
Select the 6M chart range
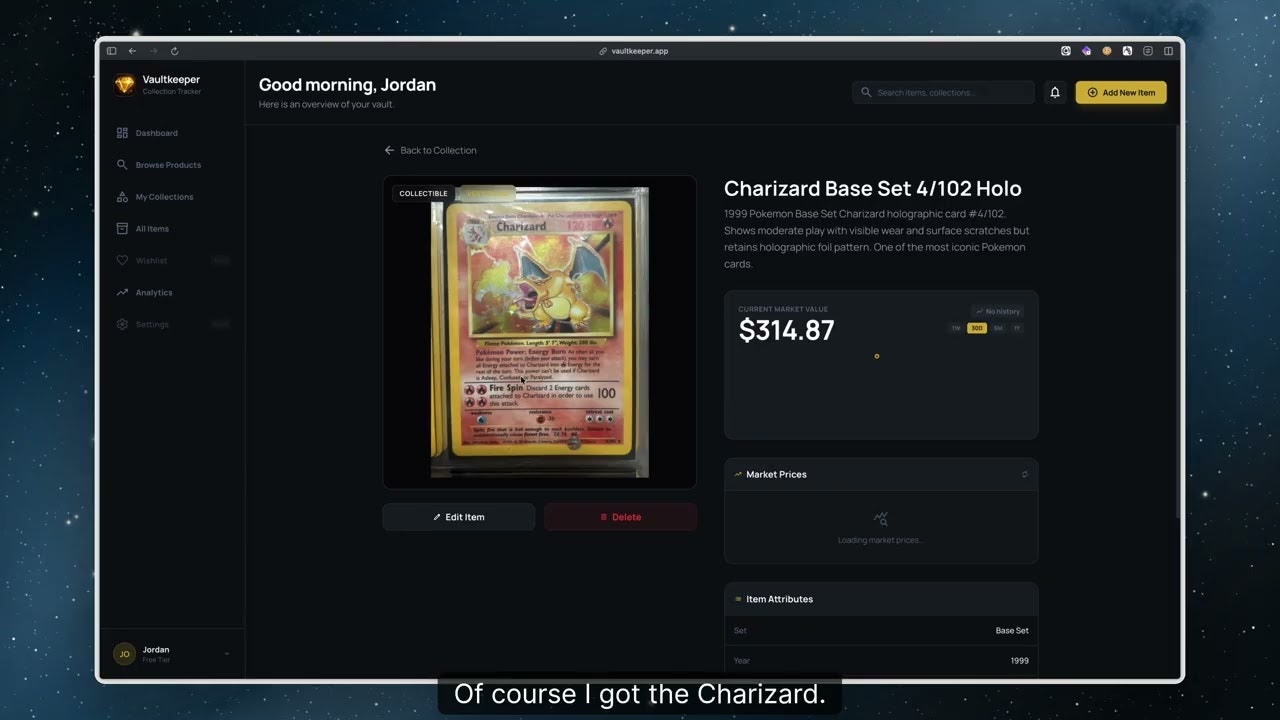(998, 328)
